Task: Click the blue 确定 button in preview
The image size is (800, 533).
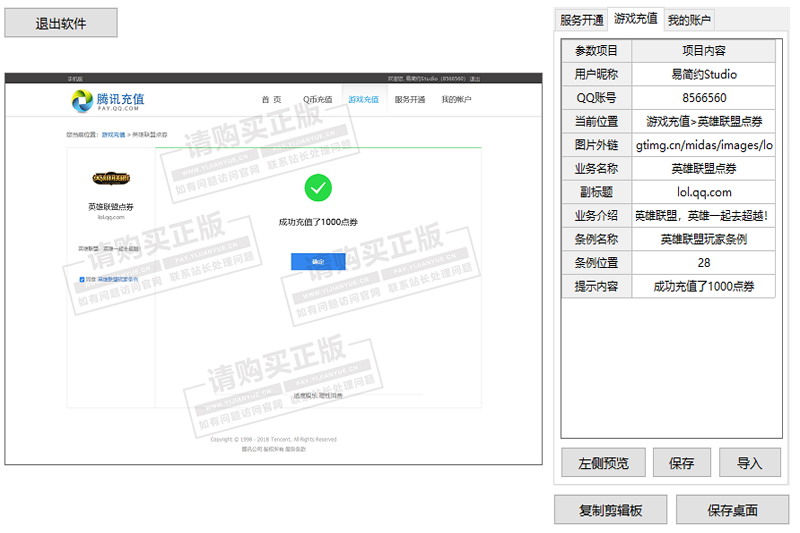Action: (x=318, y=261)
